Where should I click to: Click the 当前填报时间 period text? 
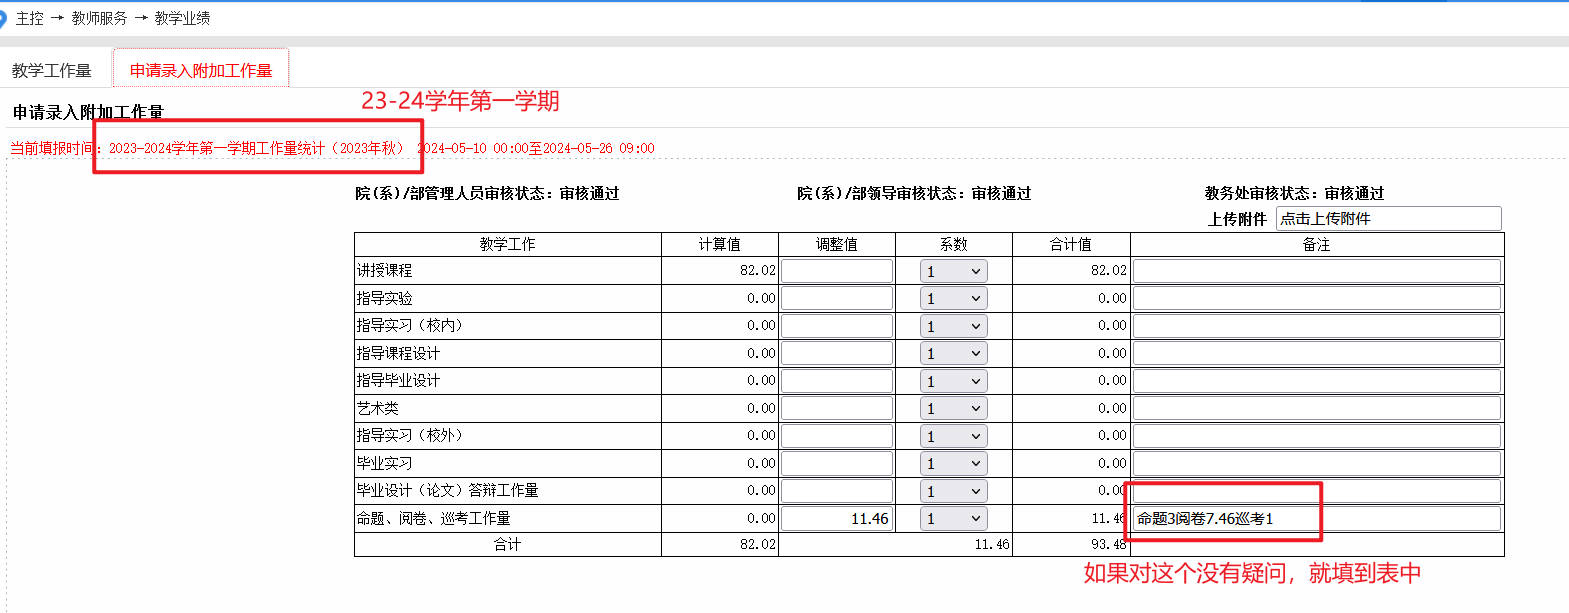(332, 148)
